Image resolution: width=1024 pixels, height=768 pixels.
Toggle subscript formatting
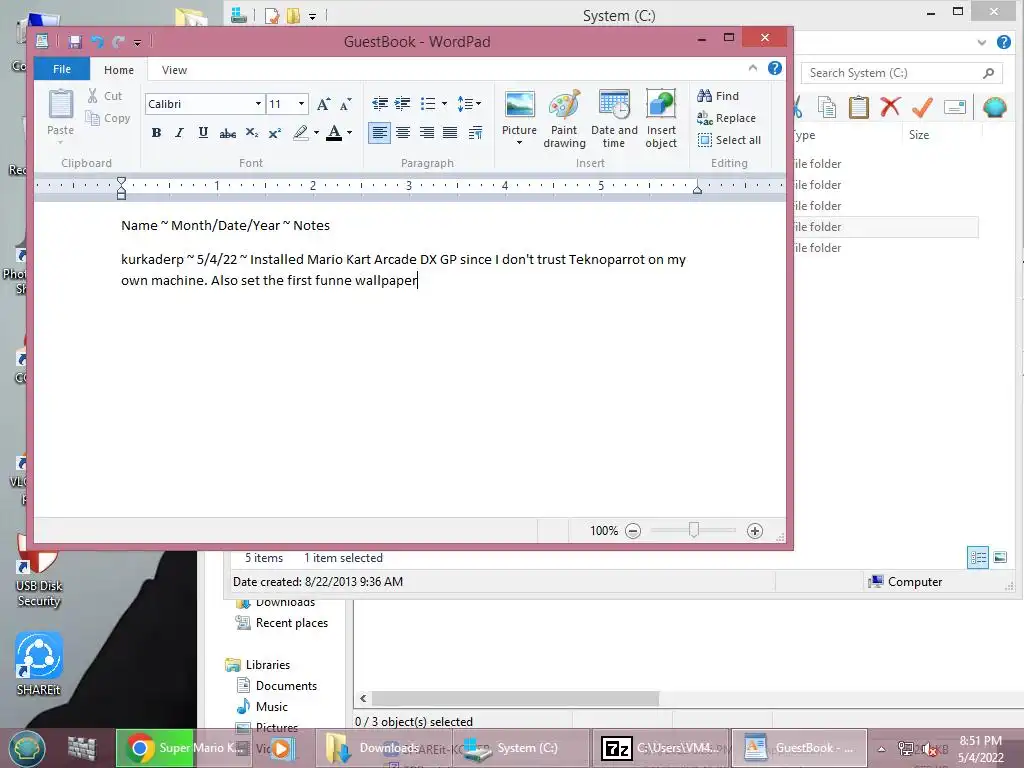(251, 133)
